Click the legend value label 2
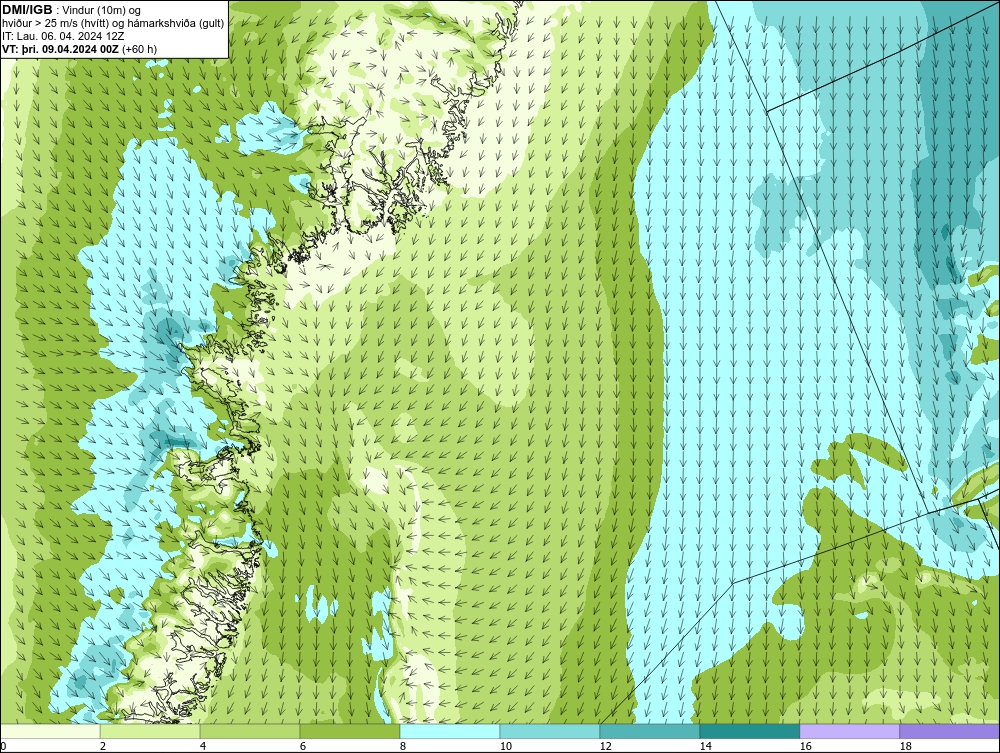The image size is (1000, 753). [103, 746]
